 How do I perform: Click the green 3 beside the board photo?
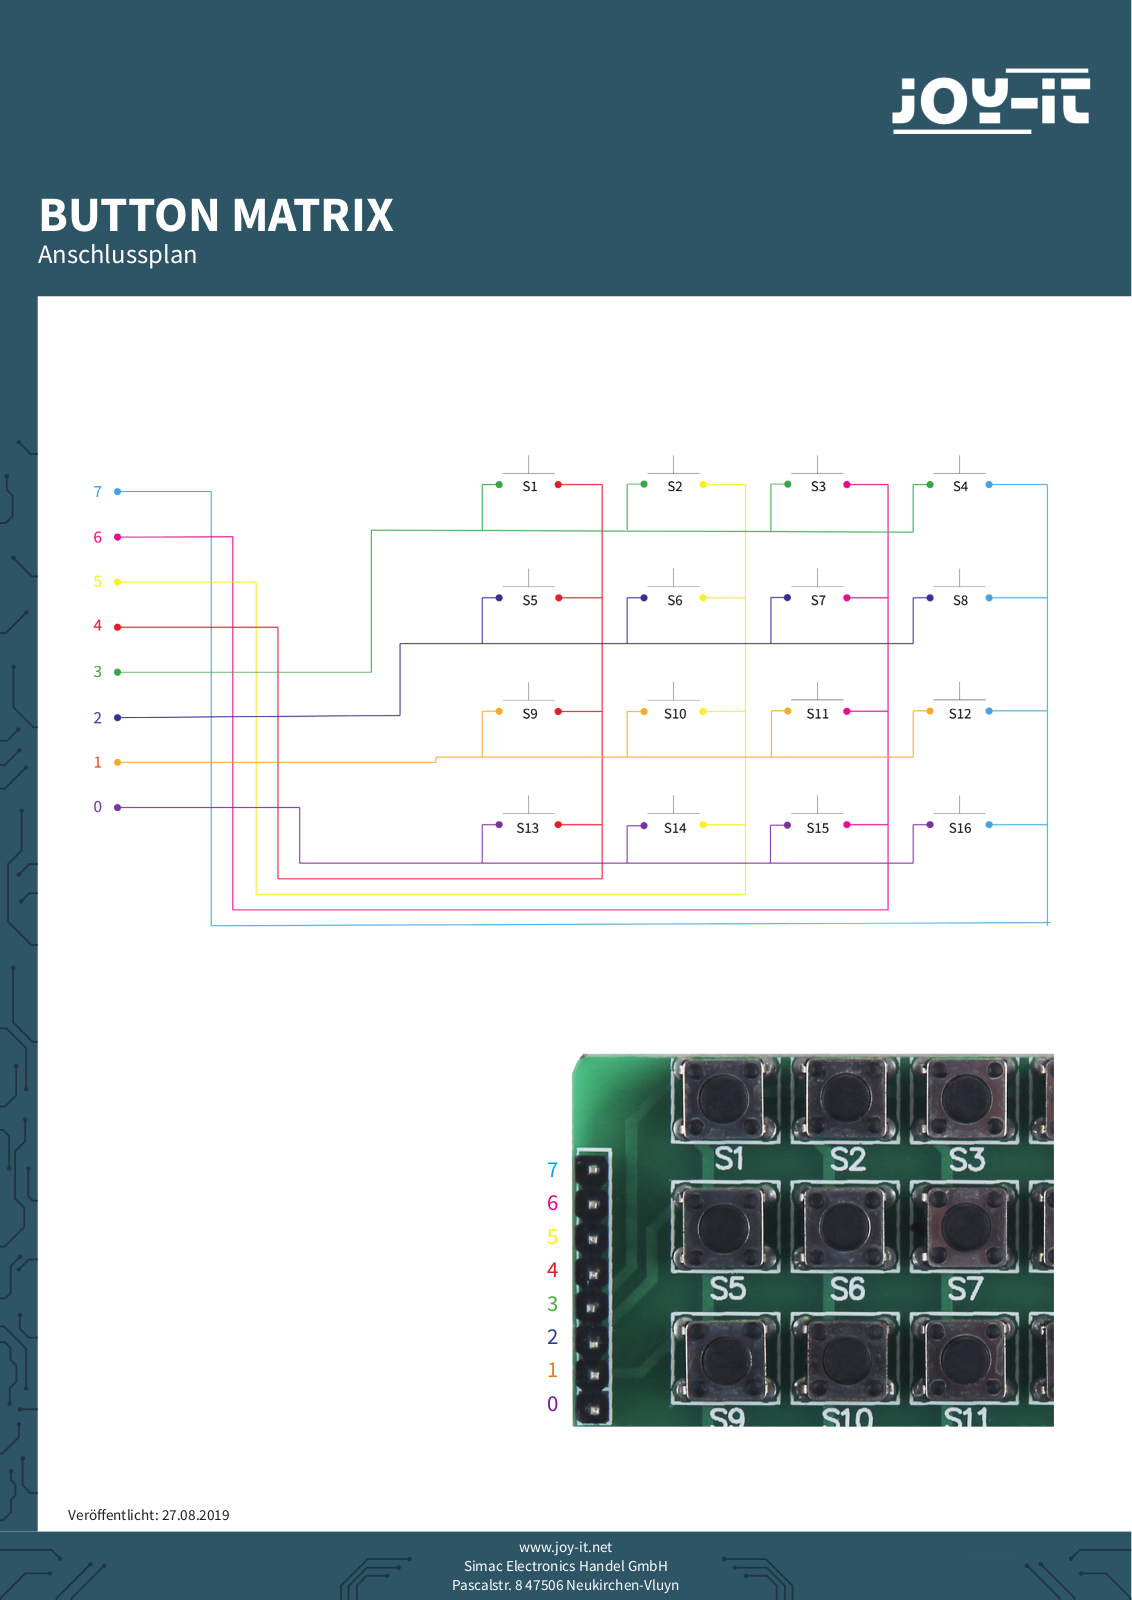point(552,1304)
